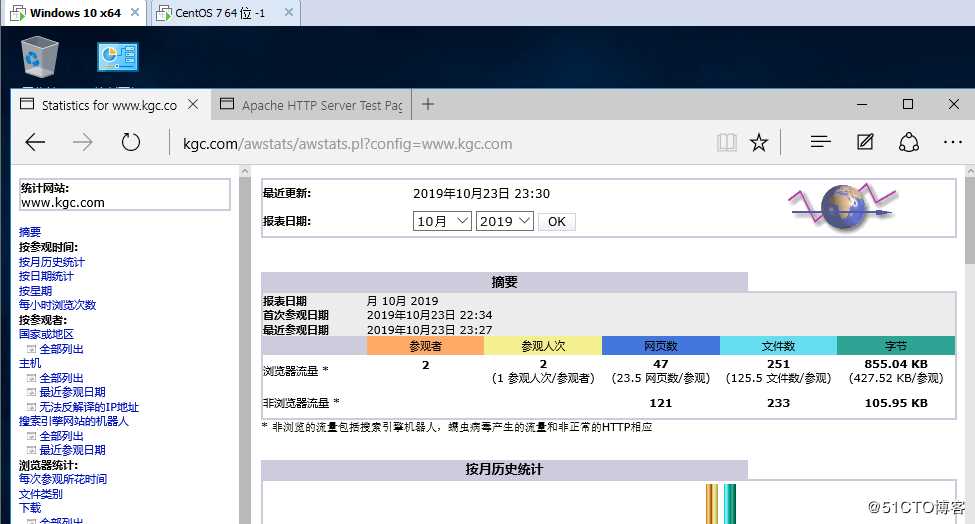This screenshot has height=524, width=975.
Task: Go back with the browser back arrow
Action: click(35, 142)
